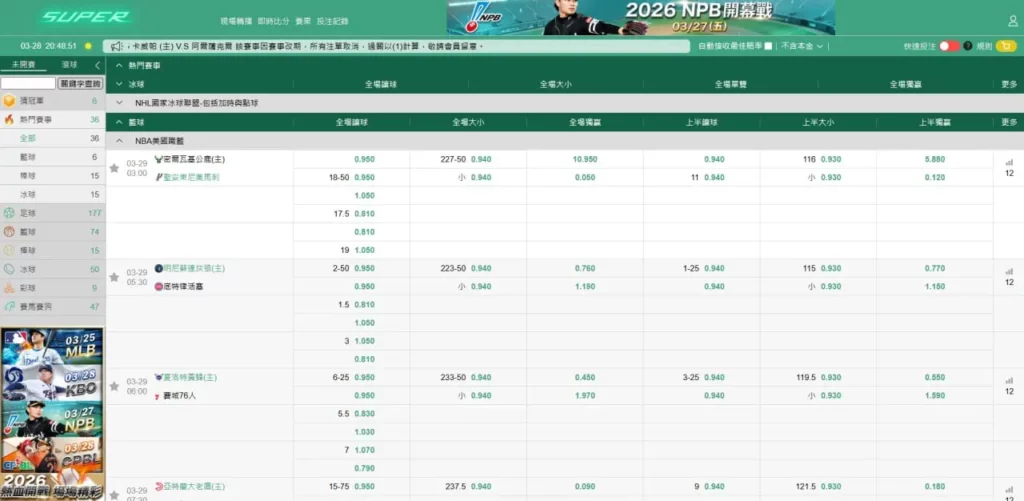Favorite the 03:00 Bucks game with star
This screenshot has width=1024, height=501.
[x=114, y=169]
